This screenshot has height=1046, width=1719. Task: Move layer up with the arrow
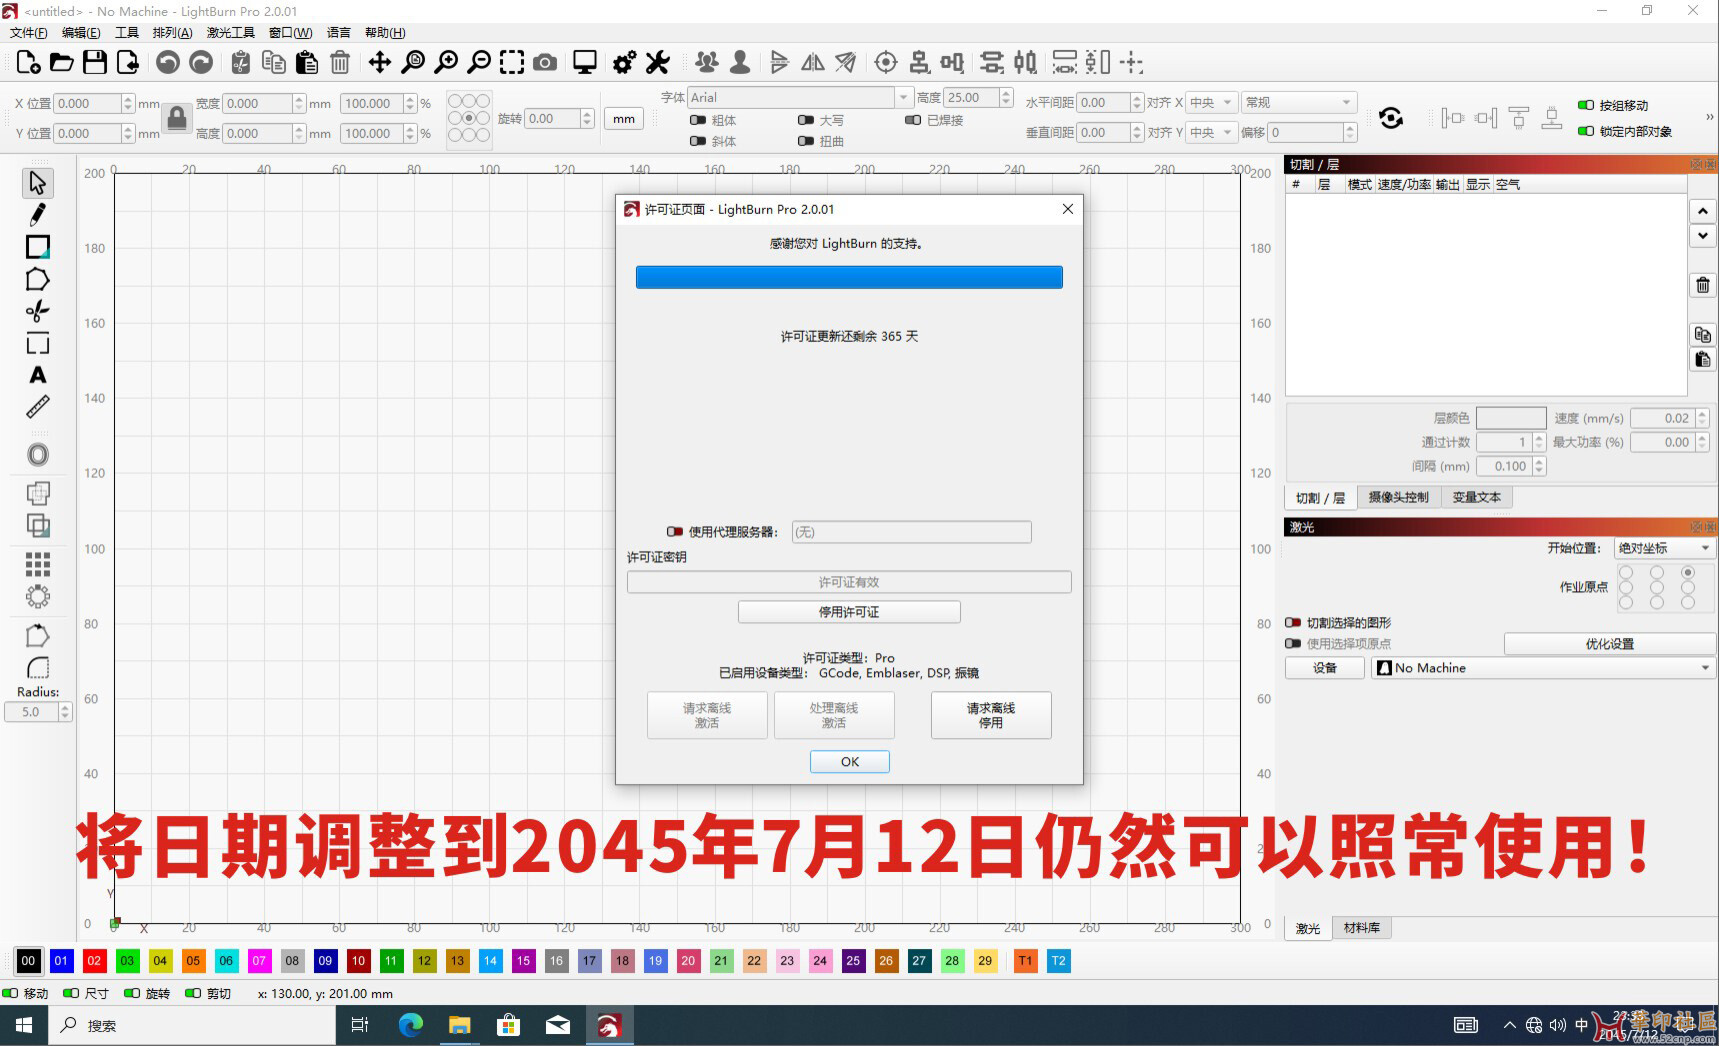click(1703, 211)
